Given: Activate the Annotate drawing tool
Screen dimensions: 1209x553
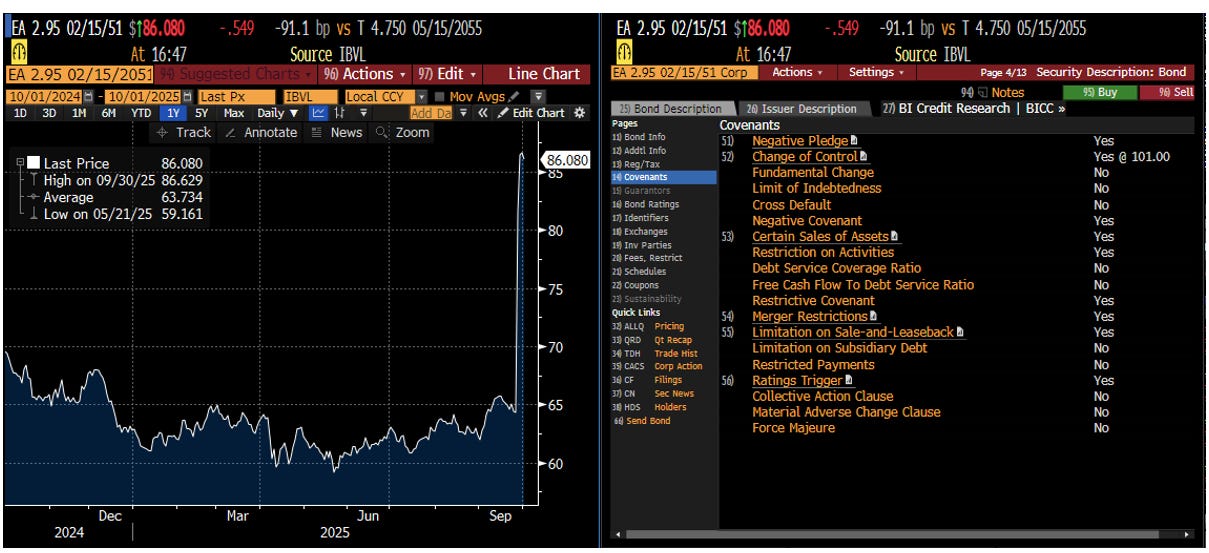Looking at the screenshot, I should click(x=260, y=132).
